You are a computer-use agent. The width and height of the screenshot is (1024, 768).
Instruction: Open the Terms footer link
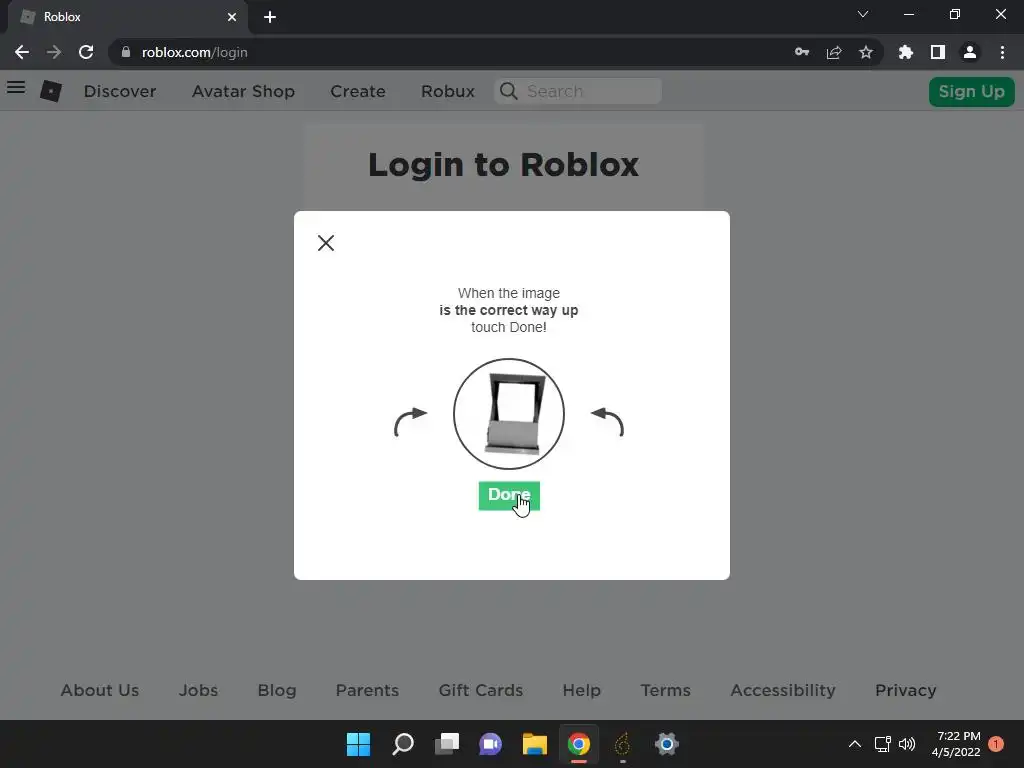coord(665,690)
